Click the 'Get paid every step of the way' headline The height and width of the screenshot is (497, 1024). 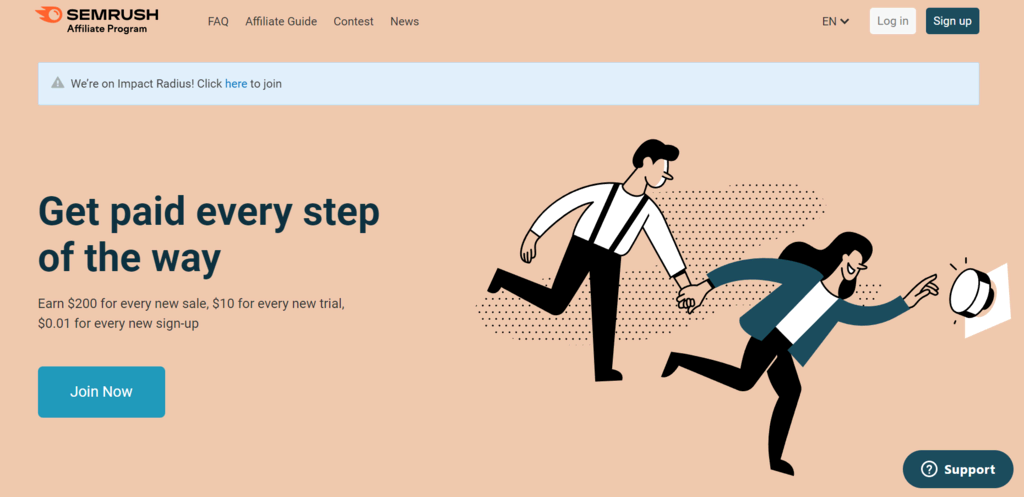pos(209,234)
